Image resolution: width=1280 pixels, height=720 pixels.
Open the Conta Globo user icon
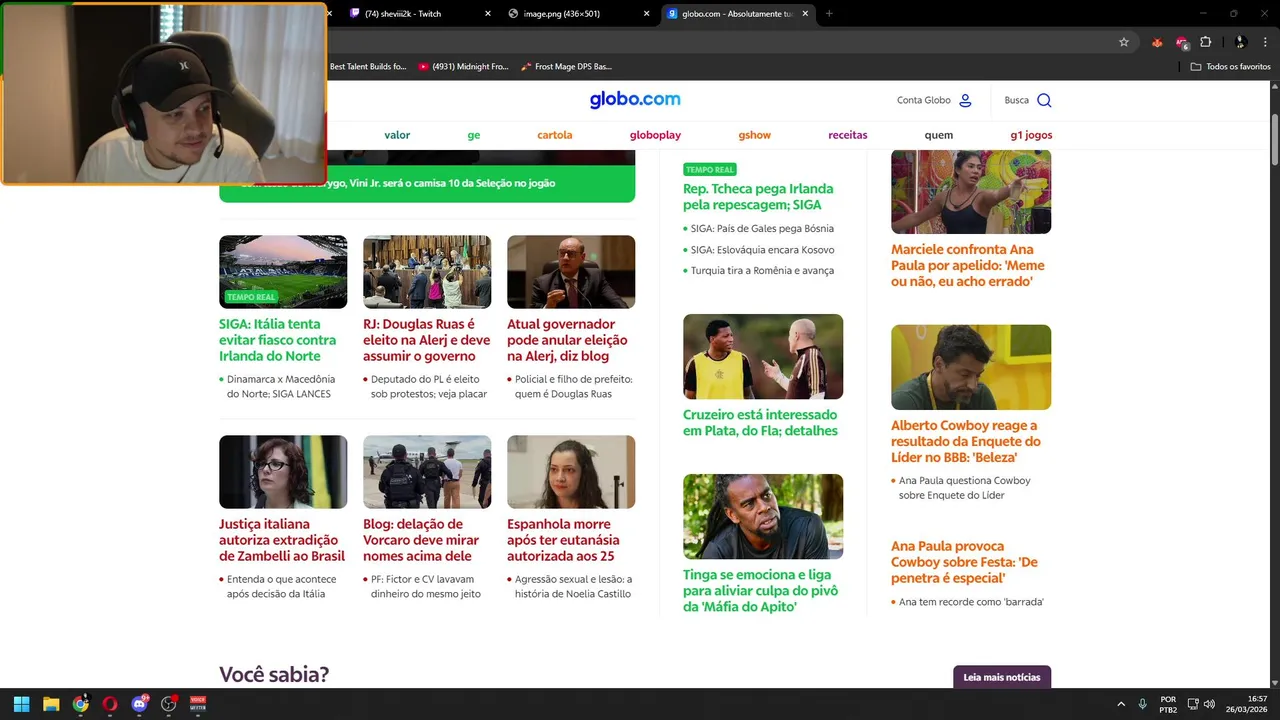coord(965,100)
